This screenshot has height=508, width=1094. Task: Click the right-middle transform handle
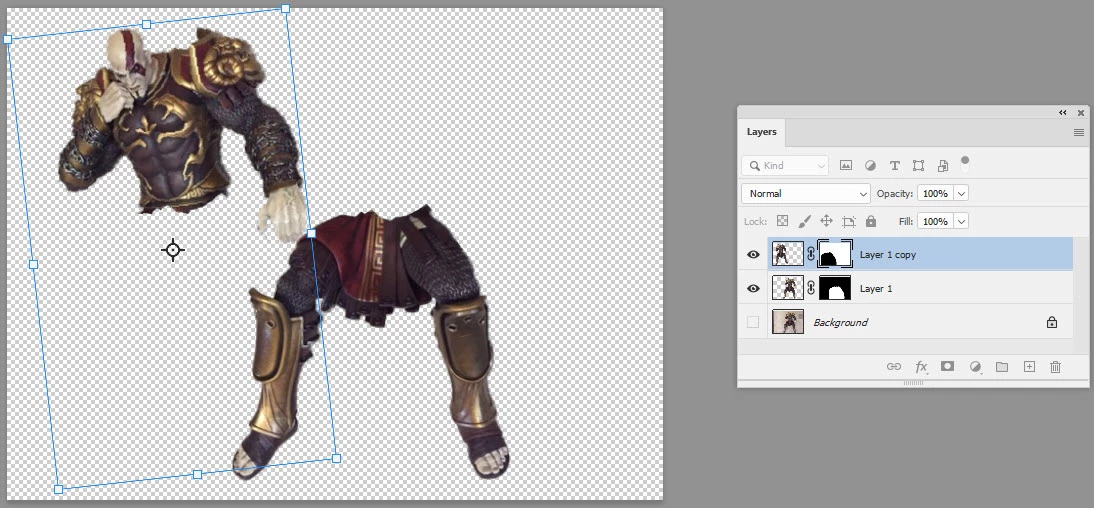311,233
